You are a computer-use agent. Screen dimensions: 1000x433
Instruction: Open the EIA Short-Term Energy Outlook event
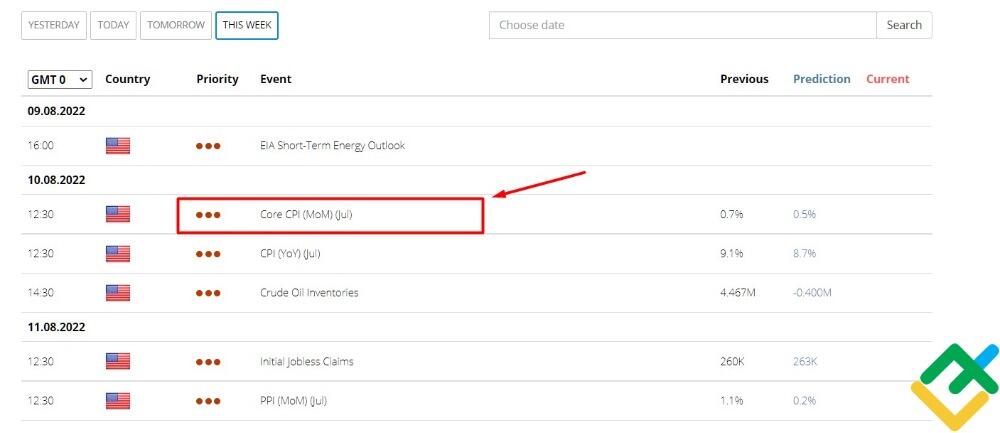point(332,146)
